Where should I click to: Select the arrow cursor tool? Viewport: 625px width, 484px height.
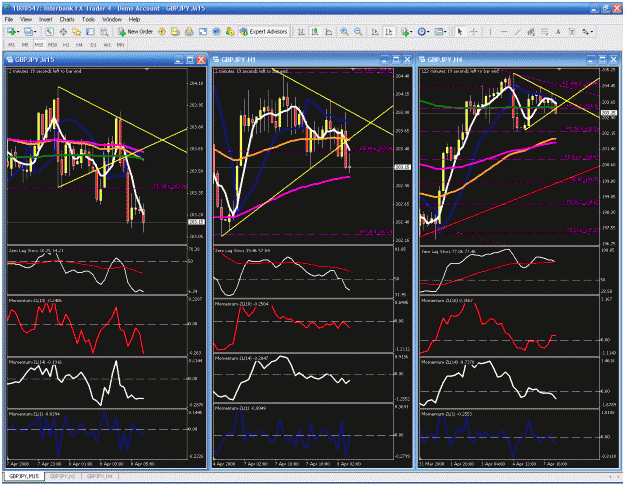point(460,31)
